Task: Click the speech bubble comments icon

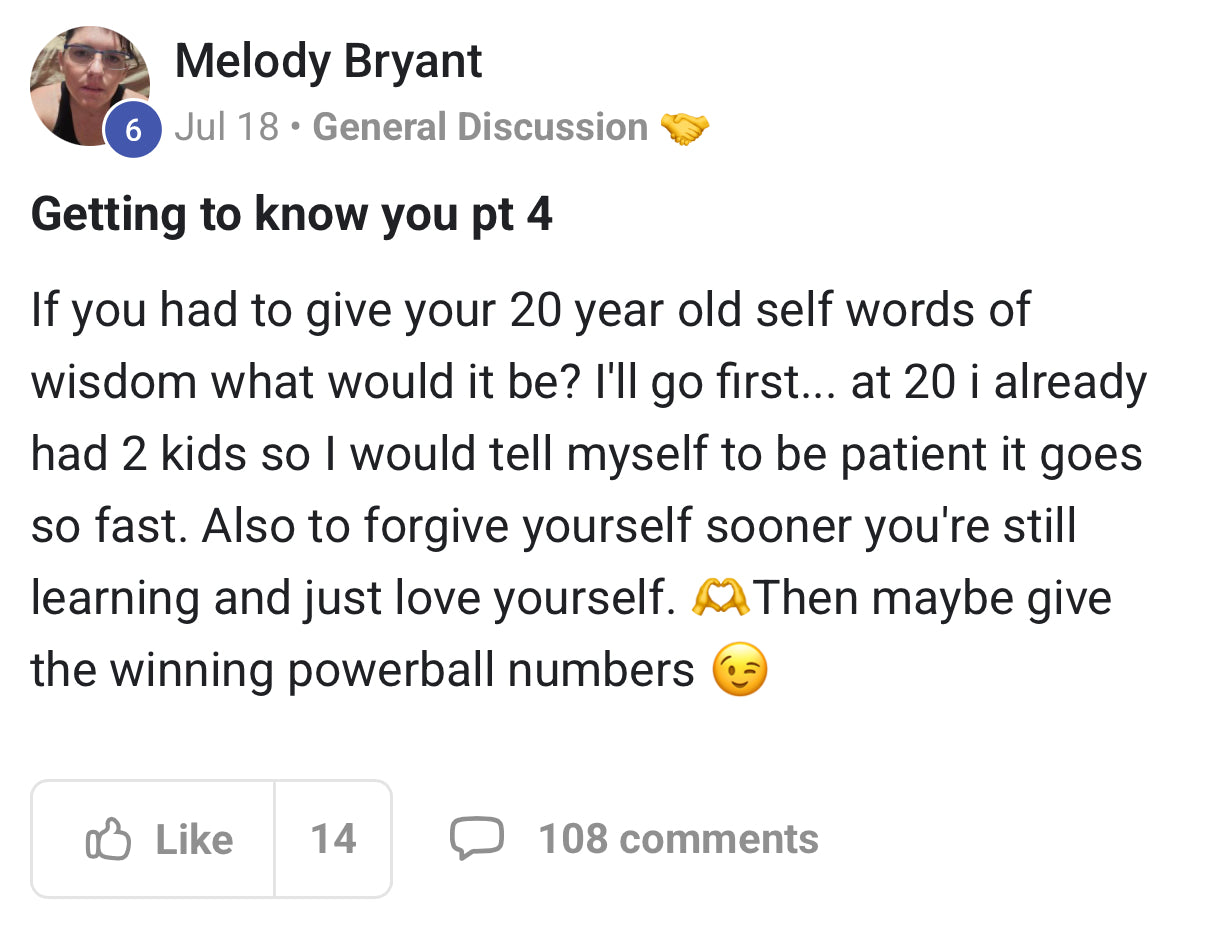Action: pos(475,839)
